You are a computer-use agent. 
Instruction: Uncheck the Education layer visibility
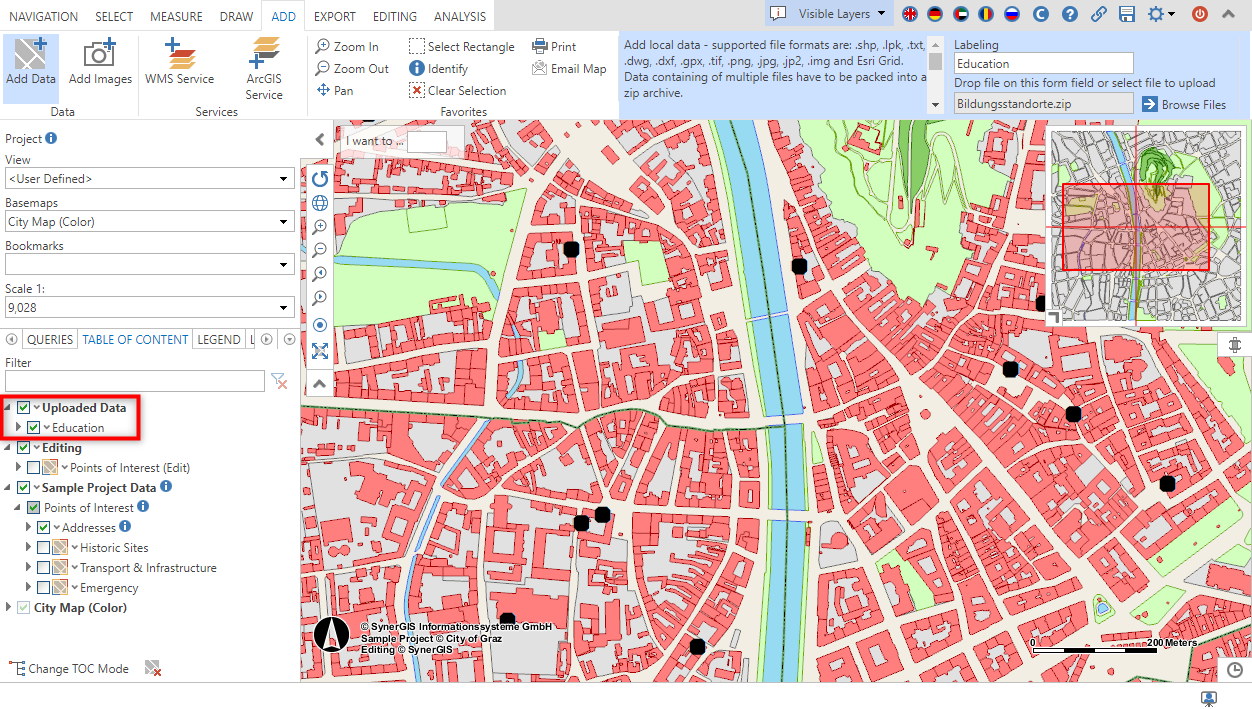(34, 427)
